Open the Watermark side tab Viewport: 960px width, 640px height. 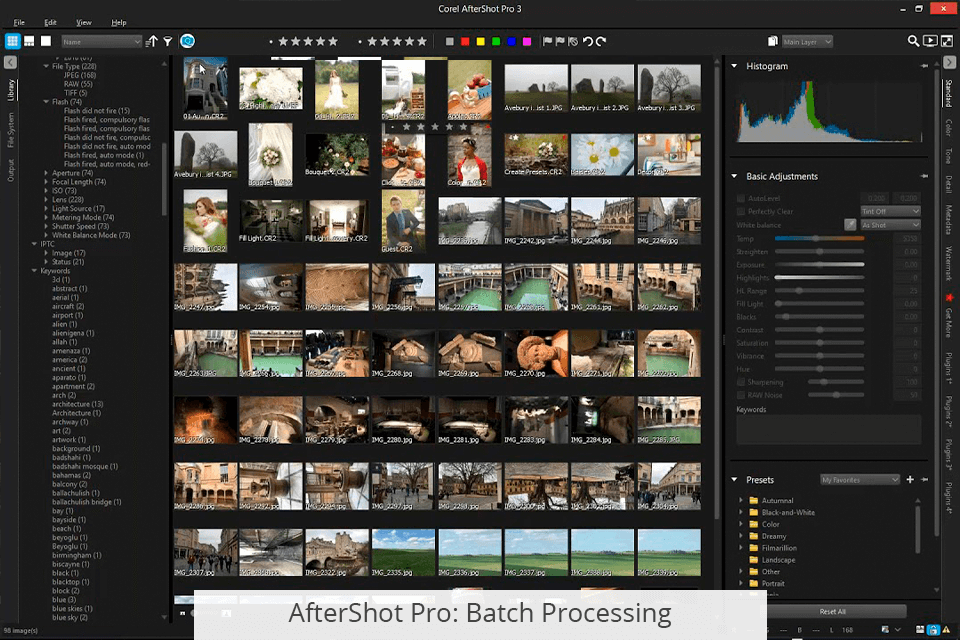tap(949, 264)
